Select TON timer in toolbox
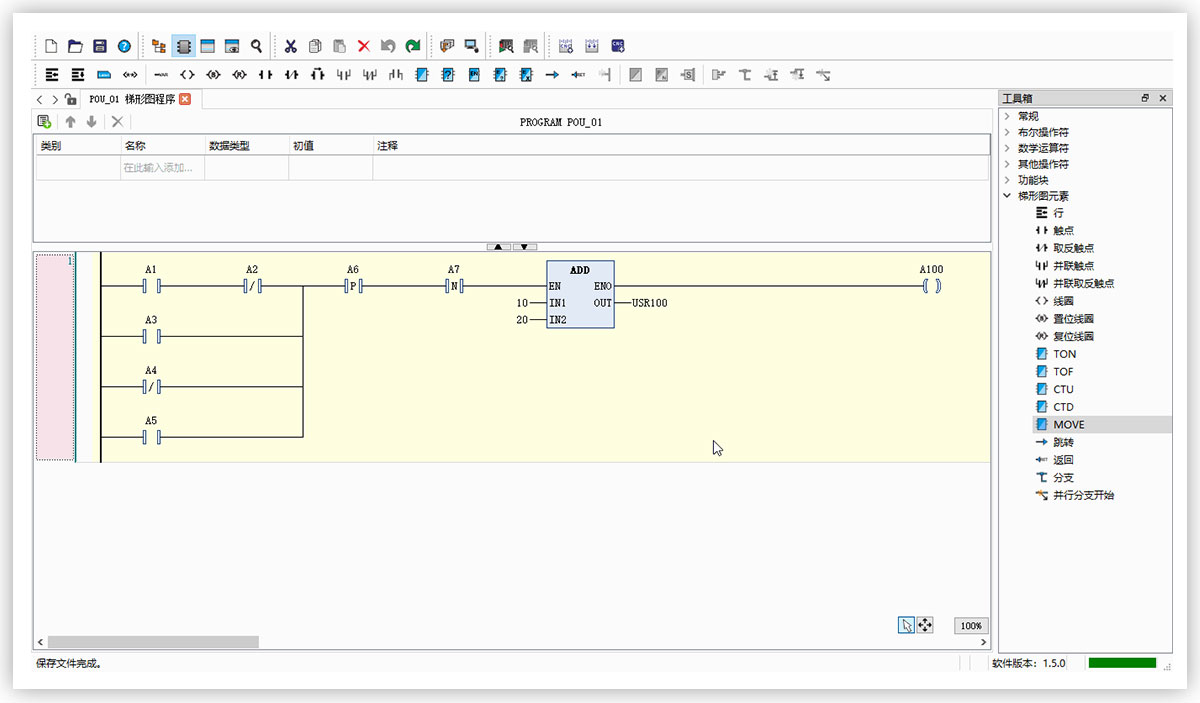 (1064, 354)
